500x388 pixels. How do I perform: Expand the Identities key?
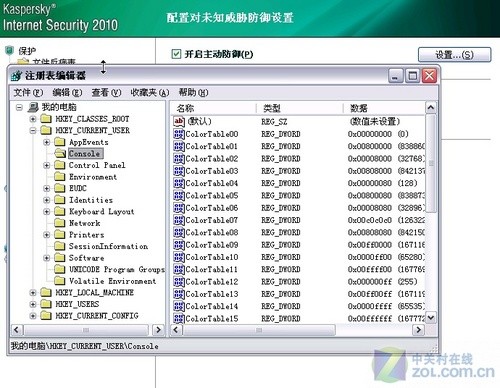(x=47, y=200)
